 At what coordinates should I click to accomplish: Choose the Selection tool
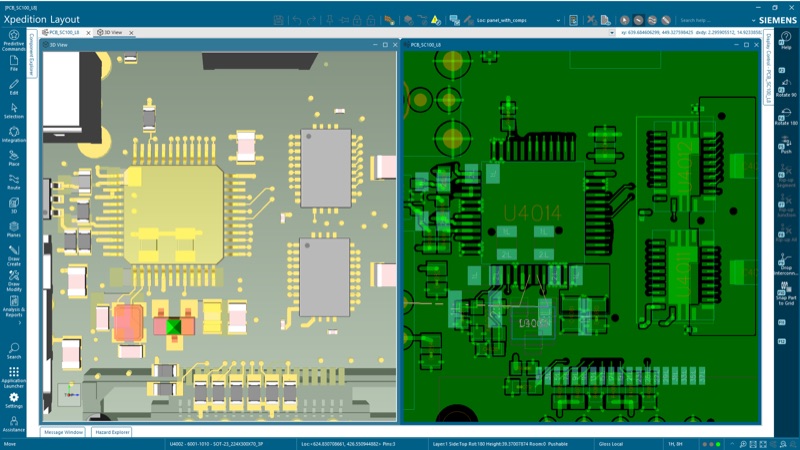[14, 111]
